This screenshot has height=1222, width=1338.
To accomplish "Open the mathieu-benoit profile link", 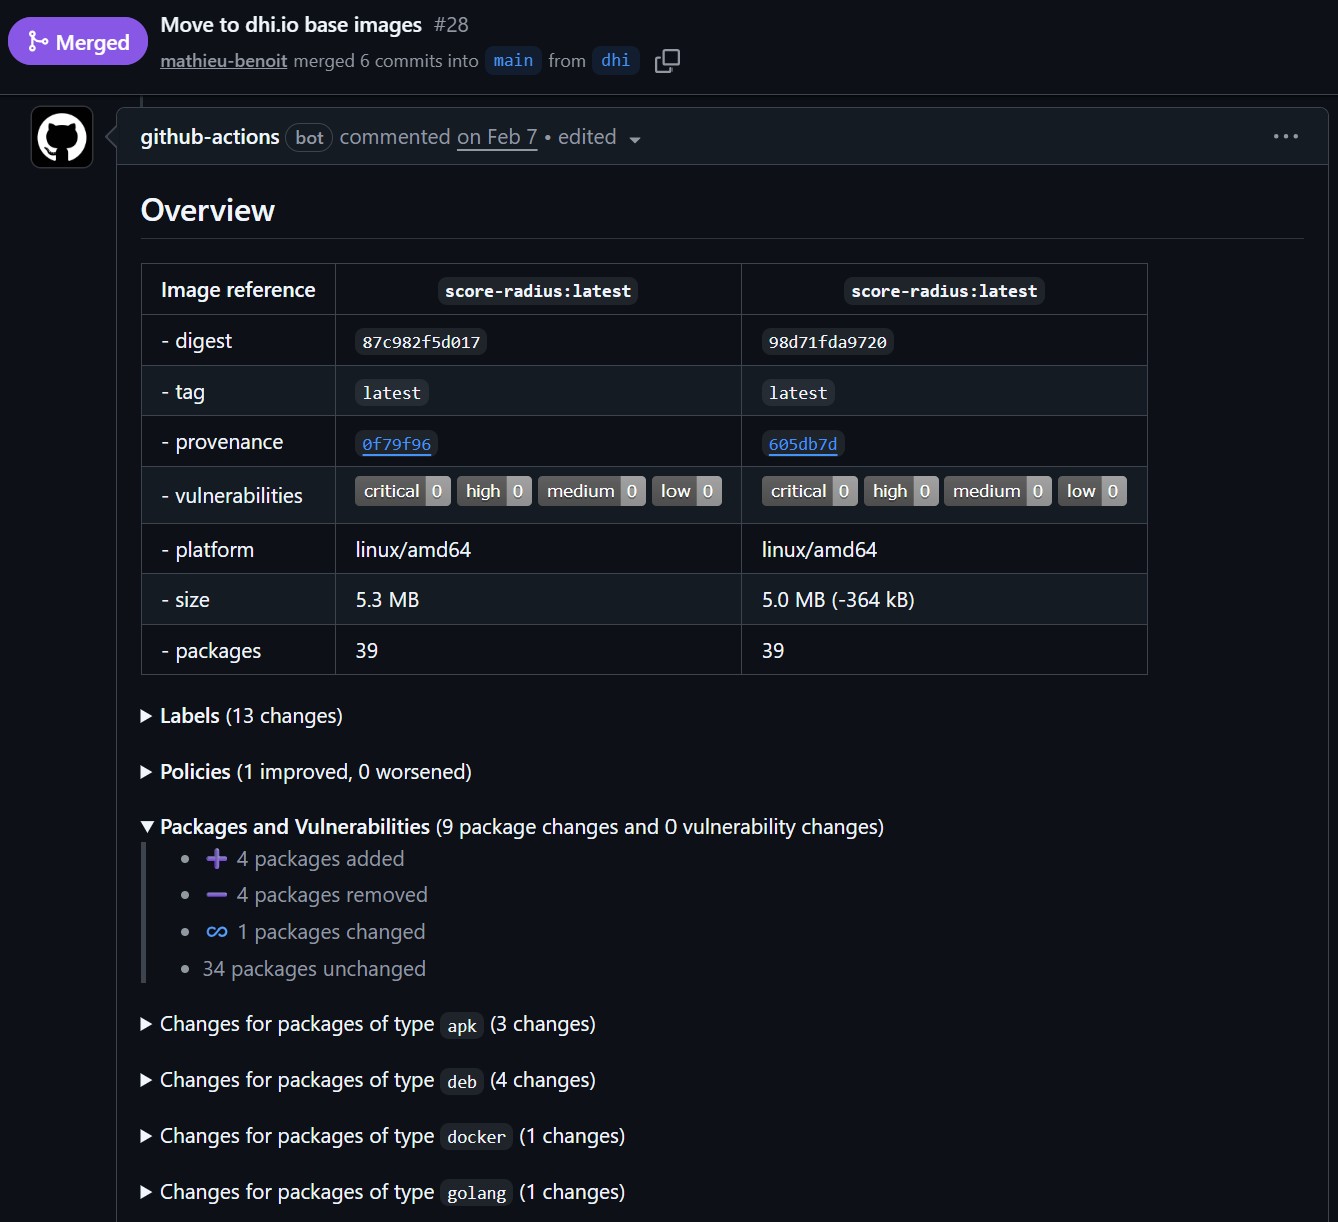I will point(224,61).
